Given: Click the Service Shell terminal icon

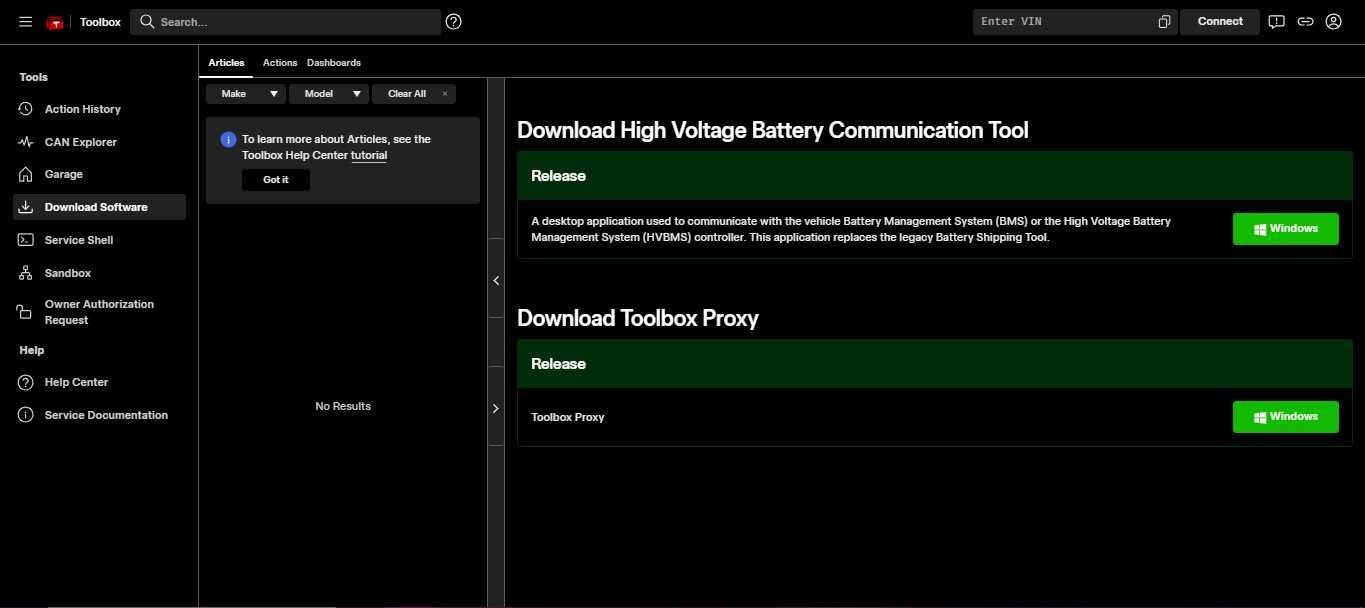Looking at the screenshot, I should coord(26,240).
